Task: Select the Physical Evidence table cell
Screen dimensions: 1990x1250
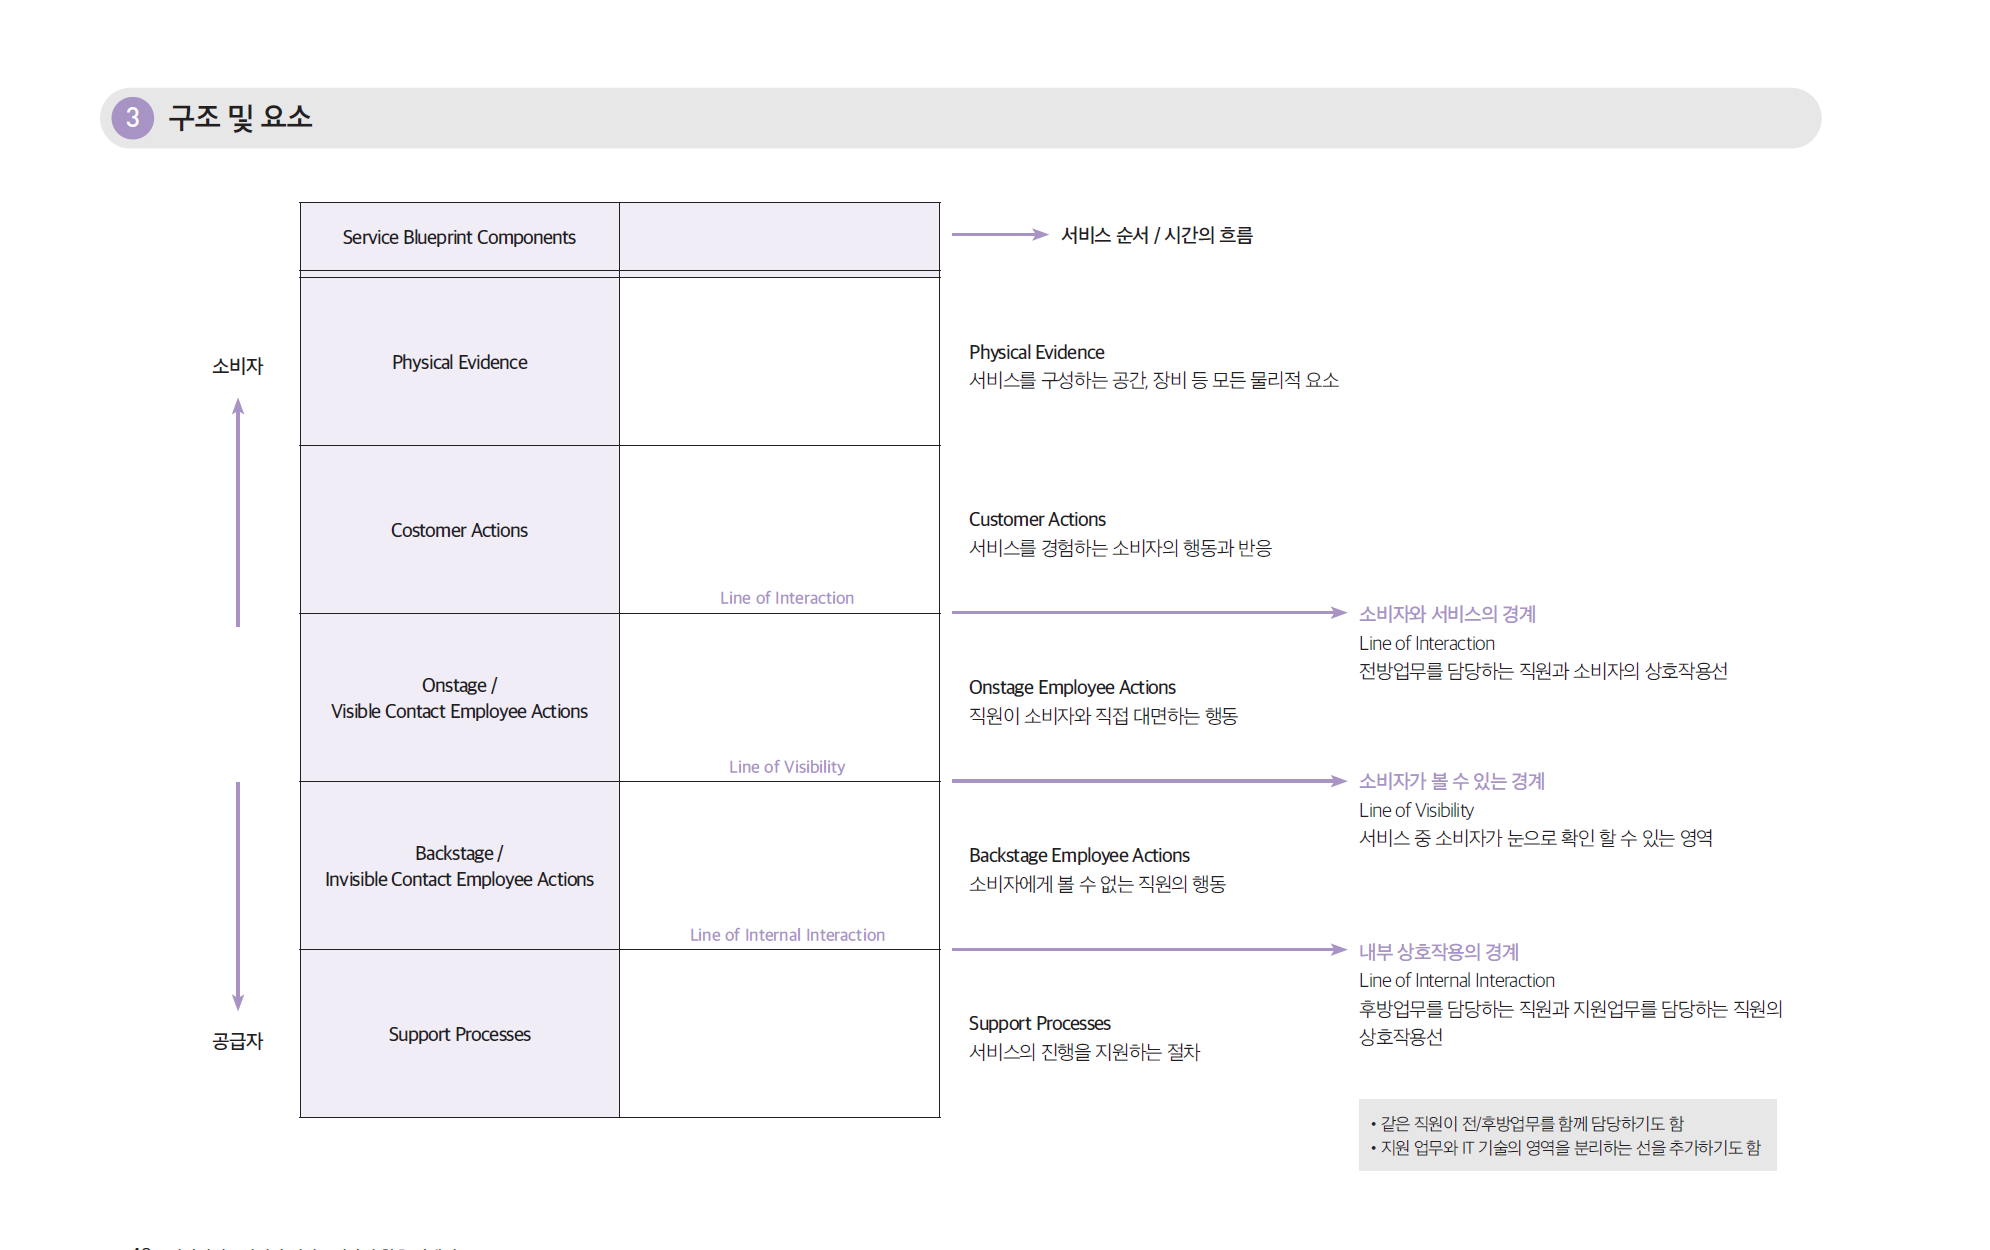Action: point(459,362)
